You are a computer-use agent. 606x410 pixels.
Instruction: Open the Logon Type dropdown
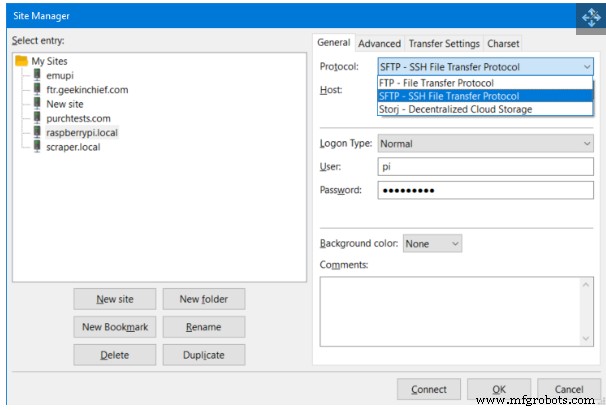485,143
